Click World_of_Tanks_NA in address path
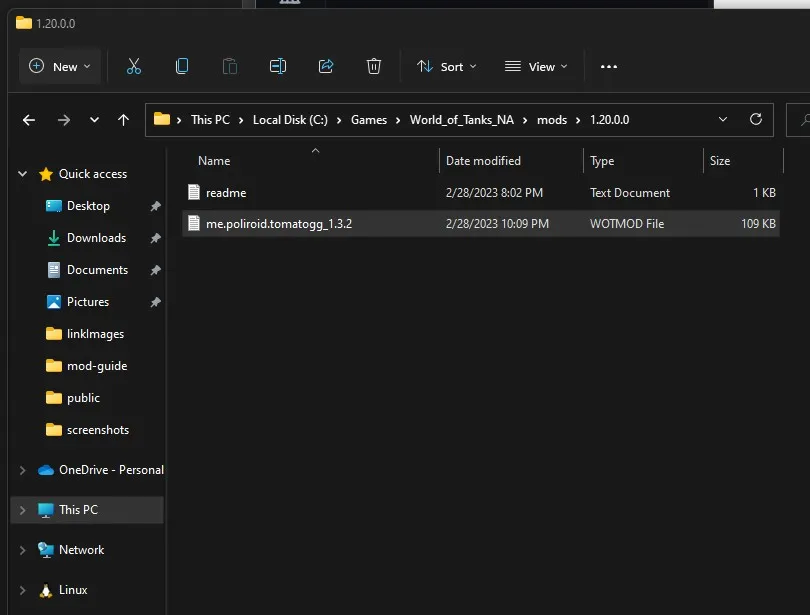This screenshot has width=810, height=615. pos(463,120)
